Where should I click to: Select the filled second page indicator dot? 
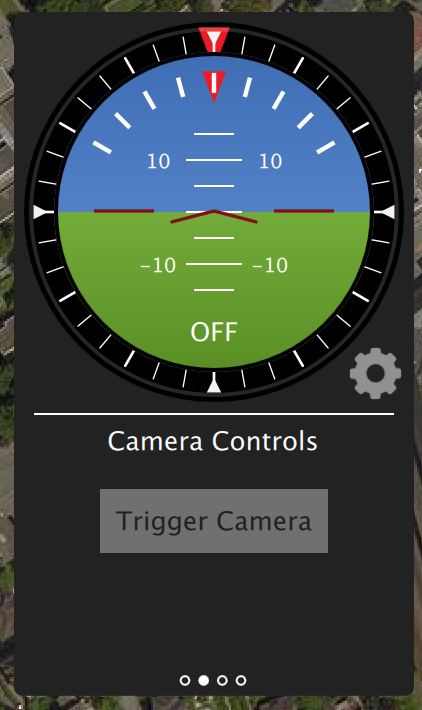pyautogui.click(x=204, y=680)
